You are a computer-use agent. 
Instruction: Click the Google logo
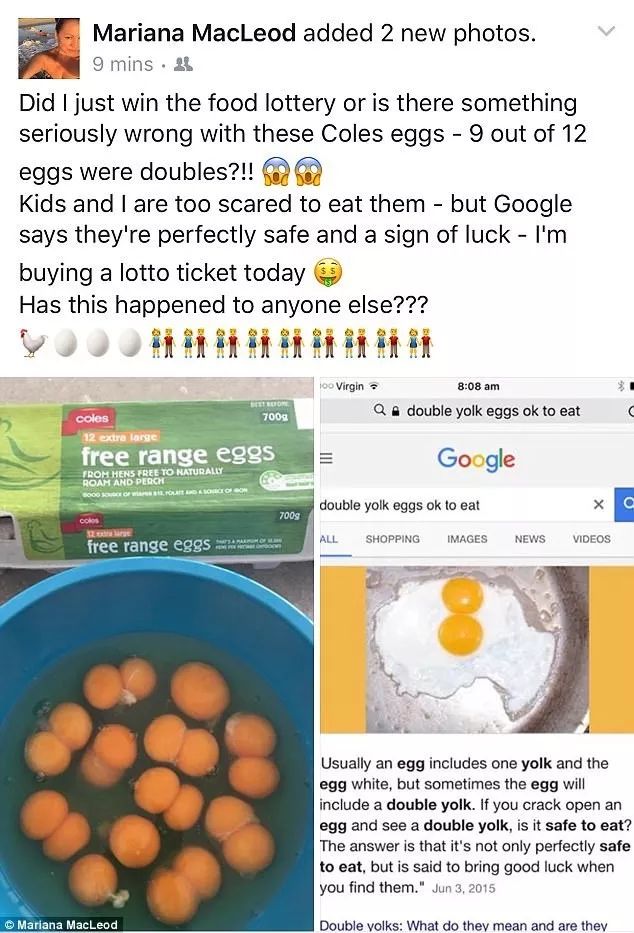click(x=476, y=459)
